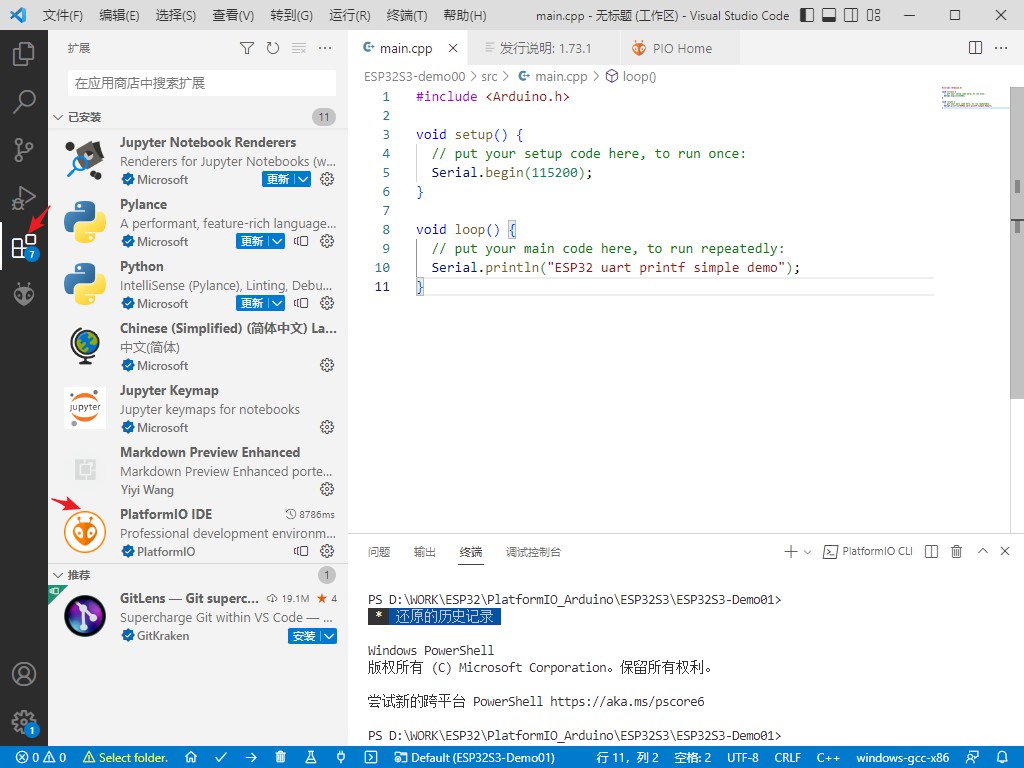Image resolution: width=1024 pixels, height=768 pixels.
Task: Open the Run and Debug view
Action: click(x=24, y=198)
